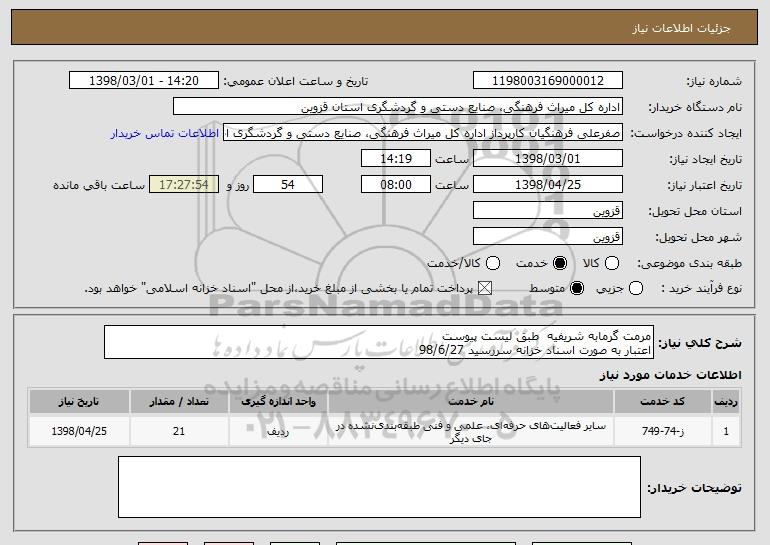The image size is (770, 545).
Task: Click the delivery province field قزوین
Action: pos(548,211)
